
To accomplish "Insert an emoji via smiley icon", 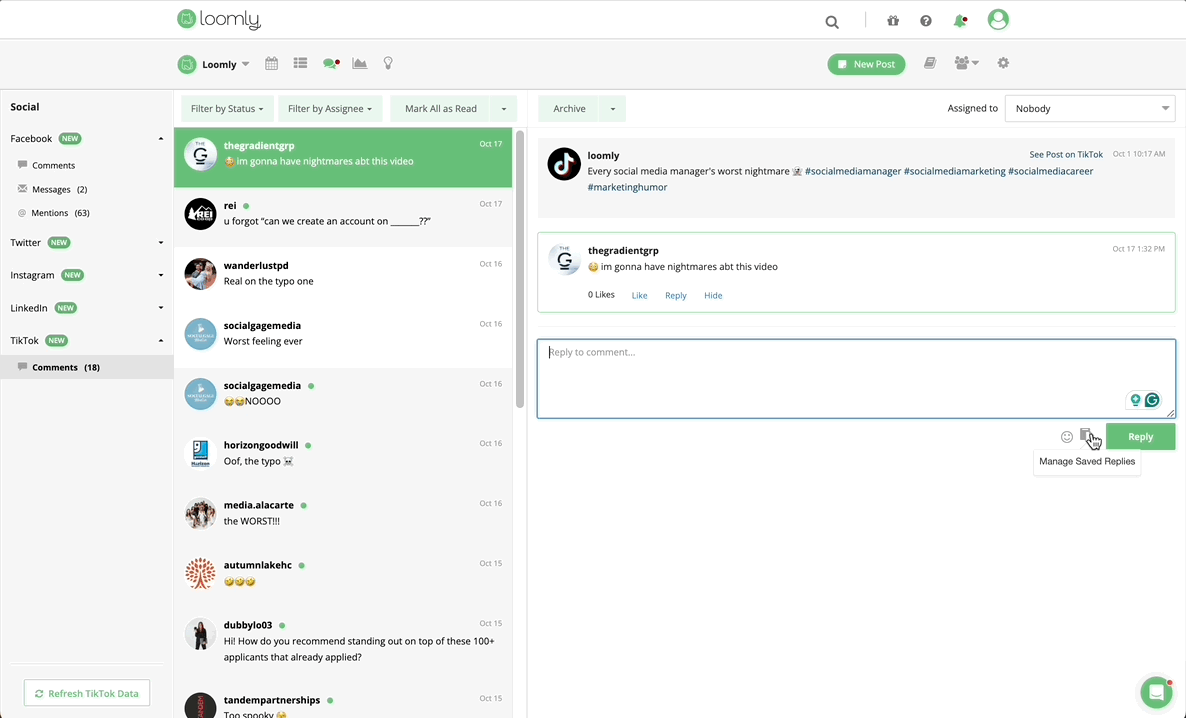I will 1067,437.
